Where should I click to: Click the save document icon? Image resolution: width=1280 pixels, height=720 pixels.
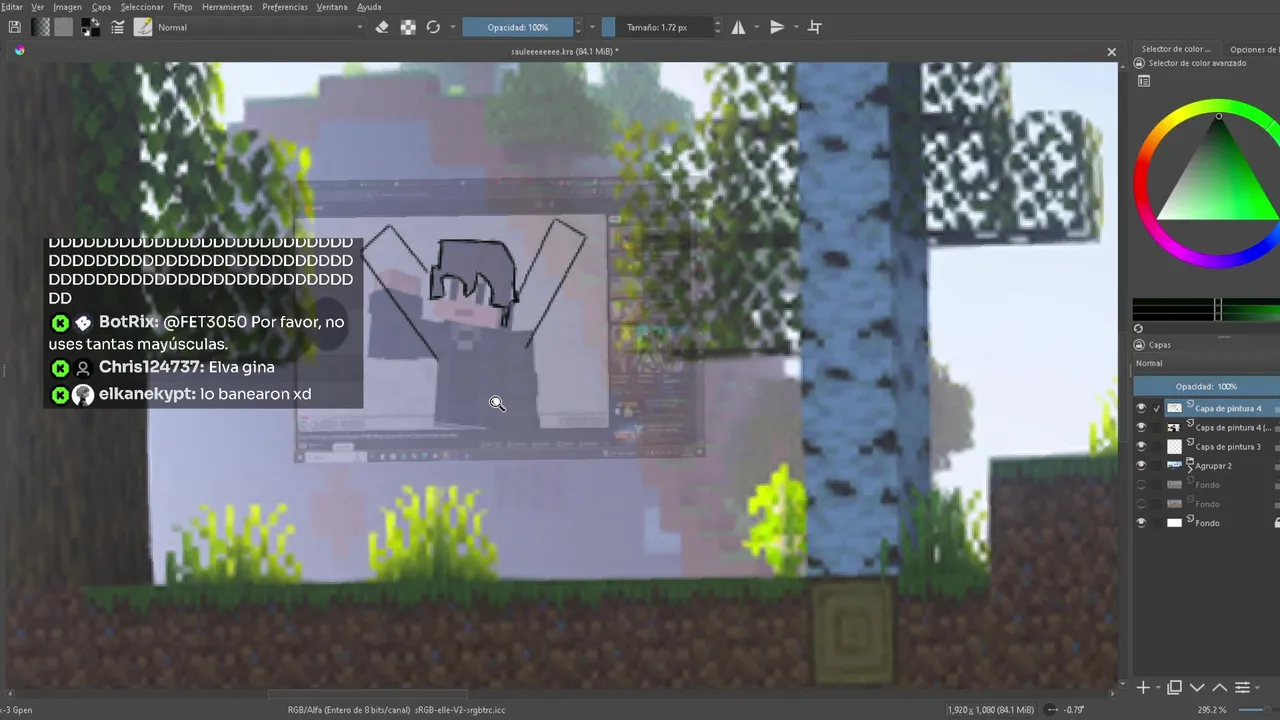(x=14, y=27)
